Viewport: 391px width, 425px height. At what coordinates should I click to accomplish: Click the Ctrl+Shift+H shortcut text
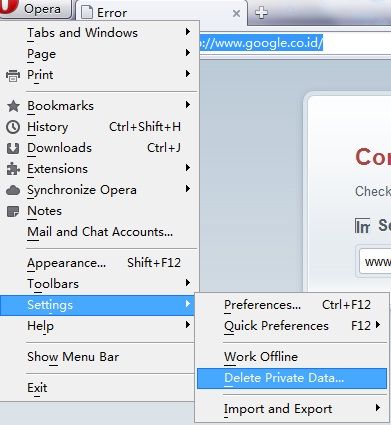145,127
